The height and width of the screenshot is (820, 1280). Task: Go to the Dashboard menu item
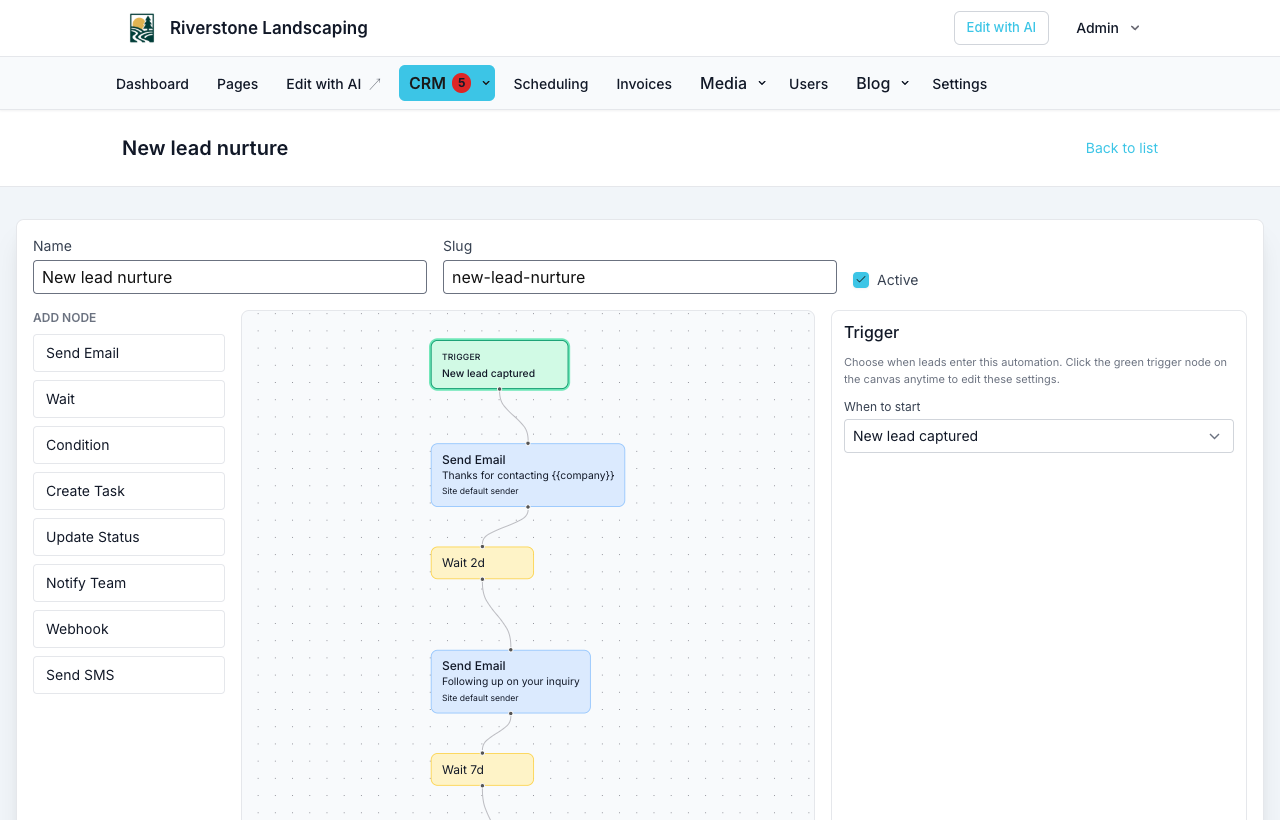pos(152,84)
